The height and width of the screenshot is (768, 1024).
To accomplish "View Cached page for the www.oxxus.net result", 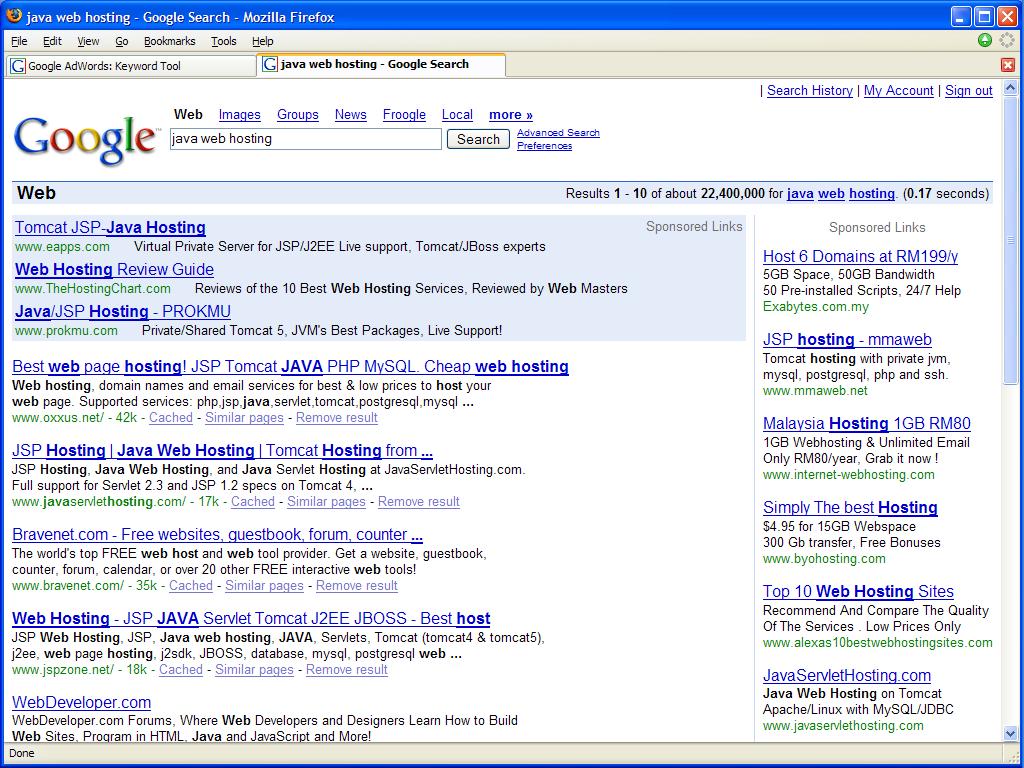I will tap(170, 418).
